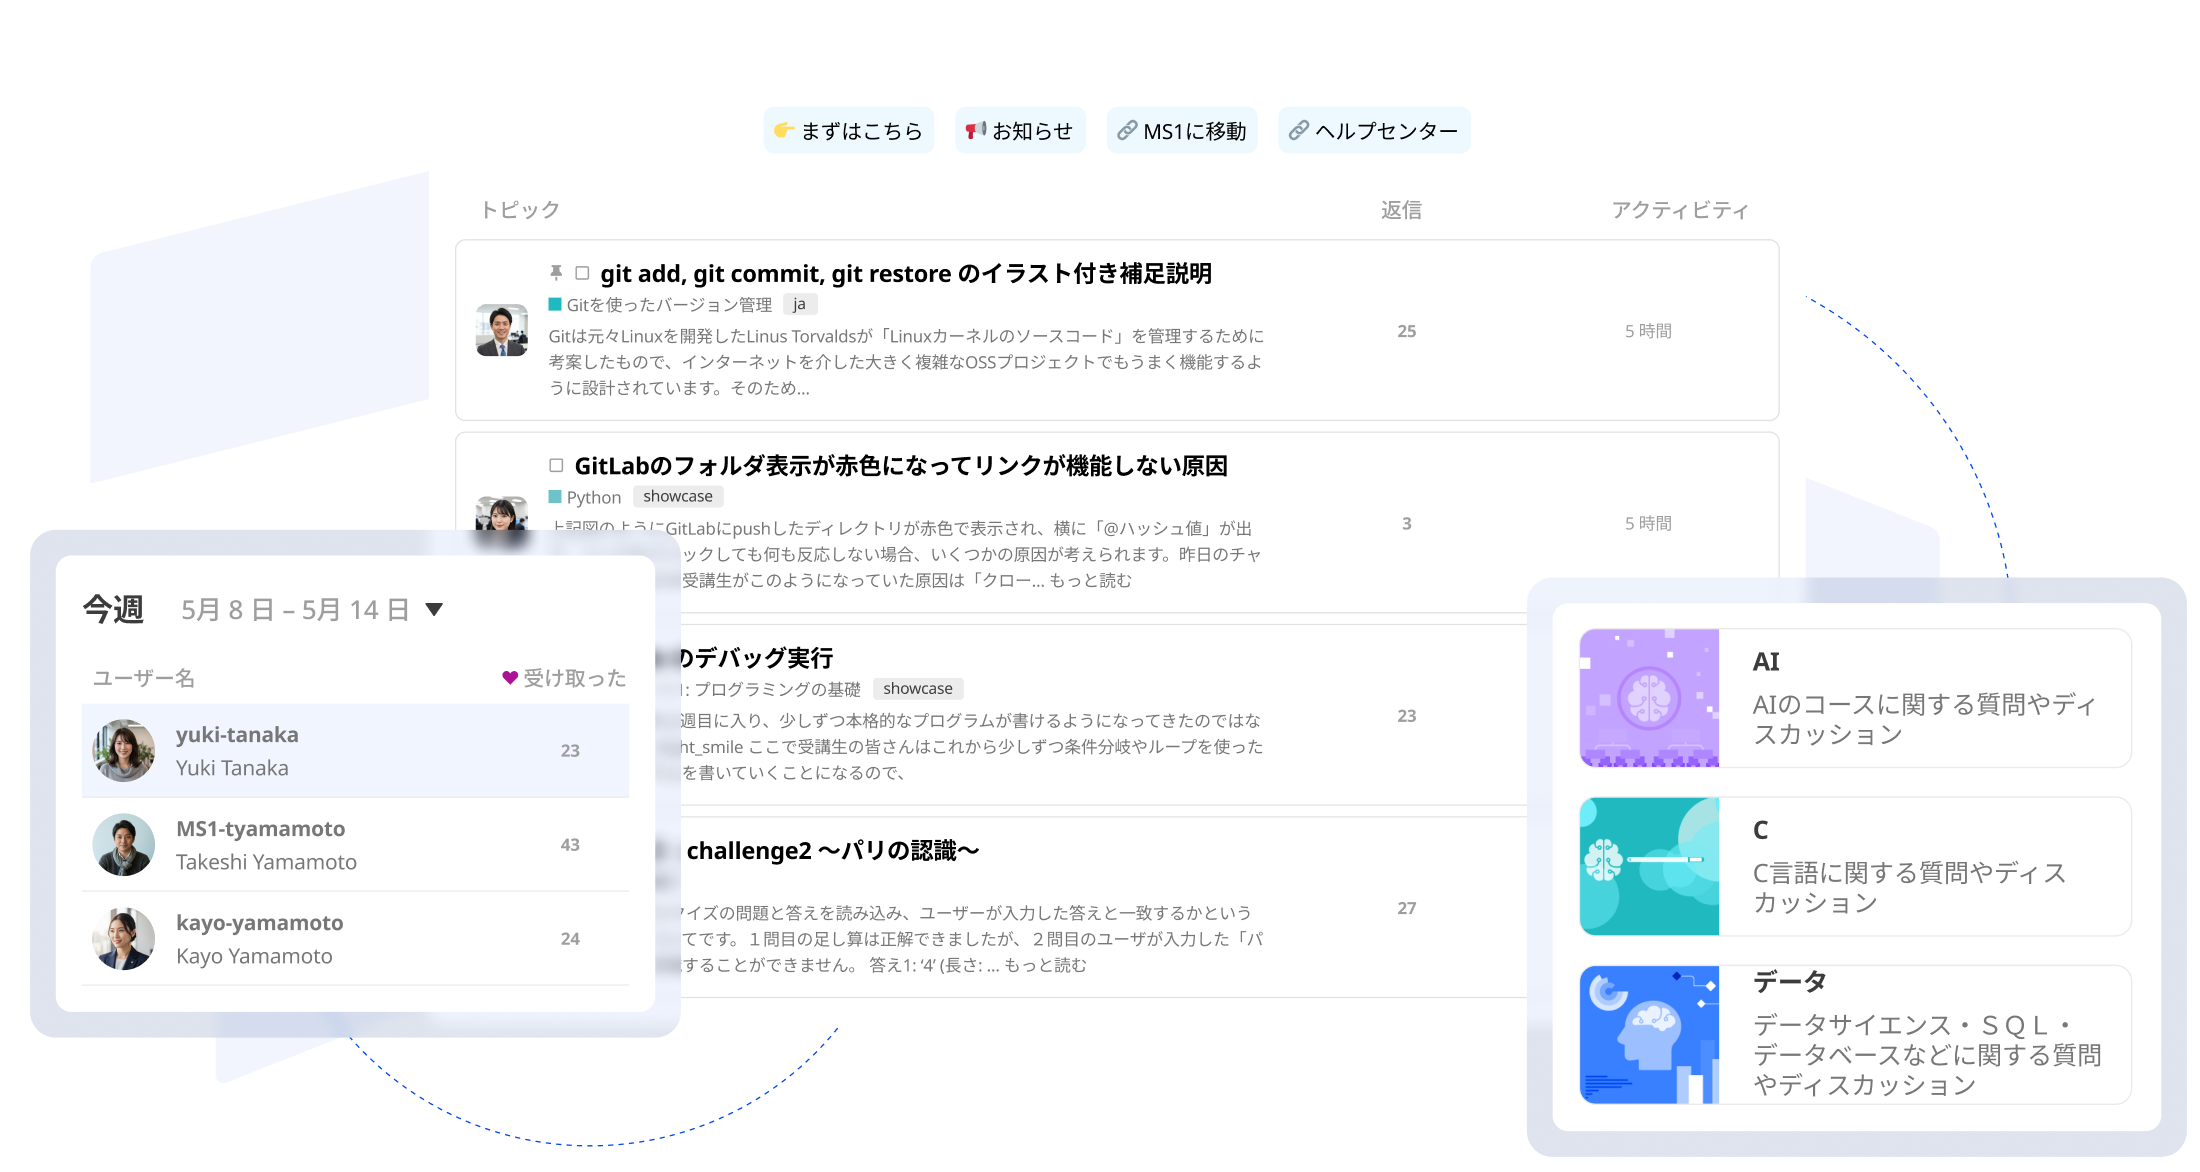This screenshot has height=1172, width=2200.
Task: Click the author avatar on the git add topic
Action: (x=502, y=331)
